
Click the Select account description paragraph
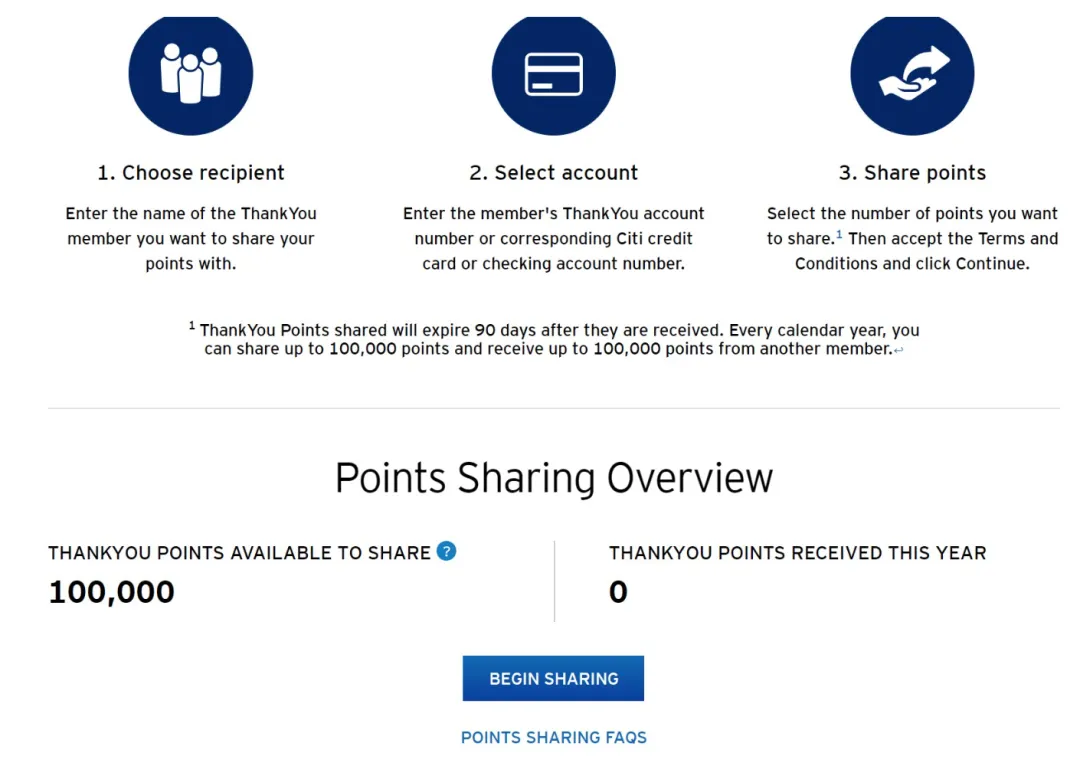[554, 238]
